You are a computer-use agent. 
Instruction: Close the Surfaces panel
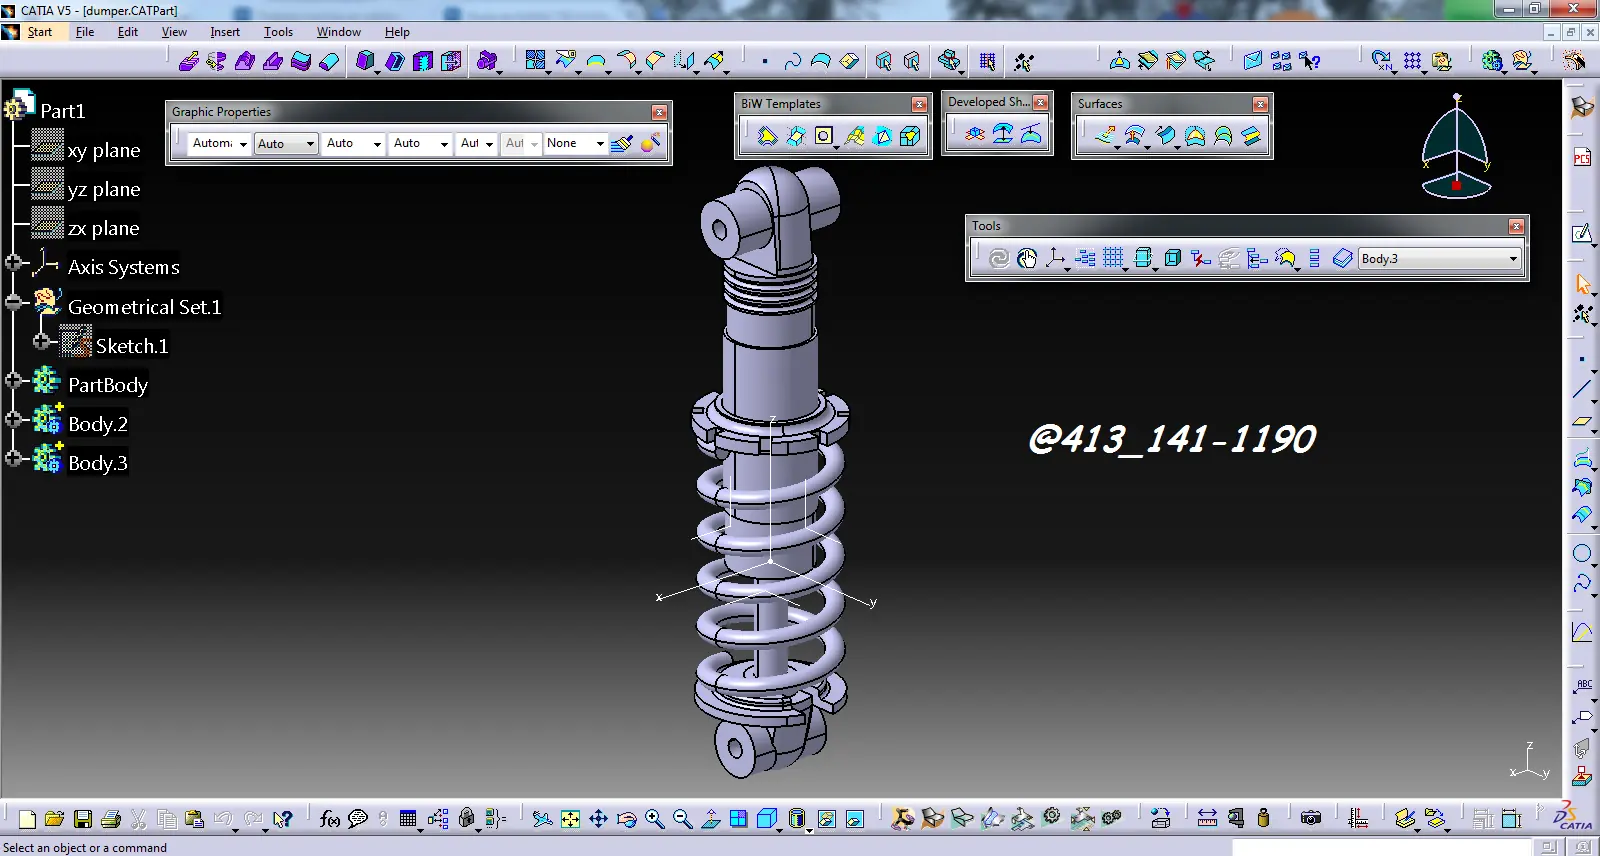(1260, 104)
